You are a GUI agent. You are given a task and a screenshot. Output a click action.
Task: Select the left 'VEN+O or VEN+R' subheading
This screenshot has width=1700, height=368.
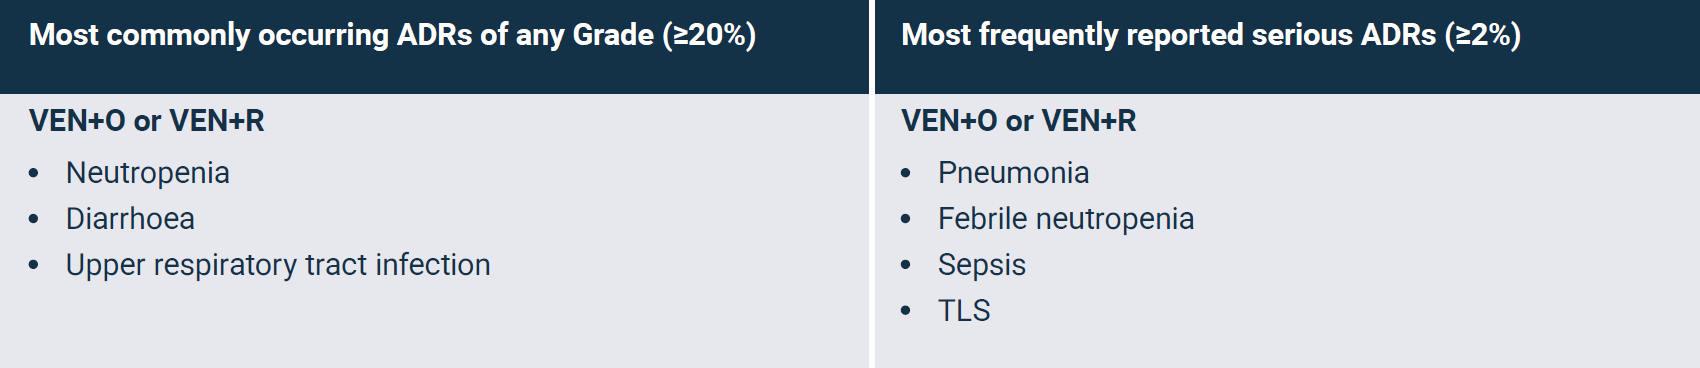[x=147, y=121]
